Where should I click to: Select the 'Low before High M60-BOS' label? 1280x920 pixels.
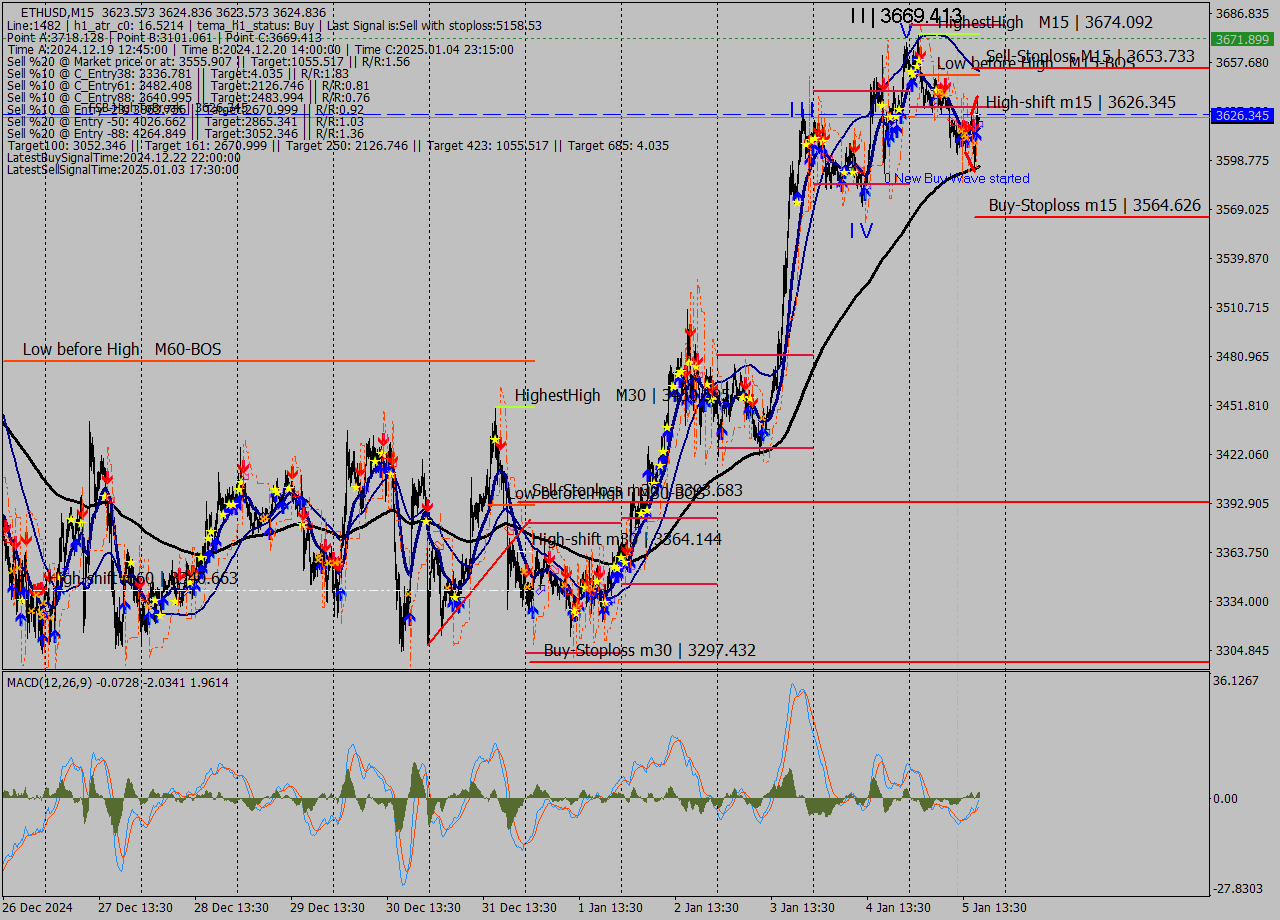click(122, 349)
